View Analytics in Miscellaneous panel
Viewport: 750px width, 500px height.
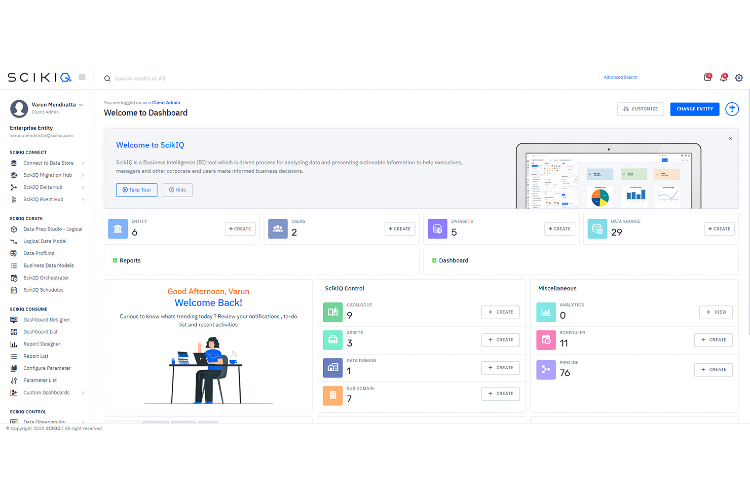click(x=716, y=312)
